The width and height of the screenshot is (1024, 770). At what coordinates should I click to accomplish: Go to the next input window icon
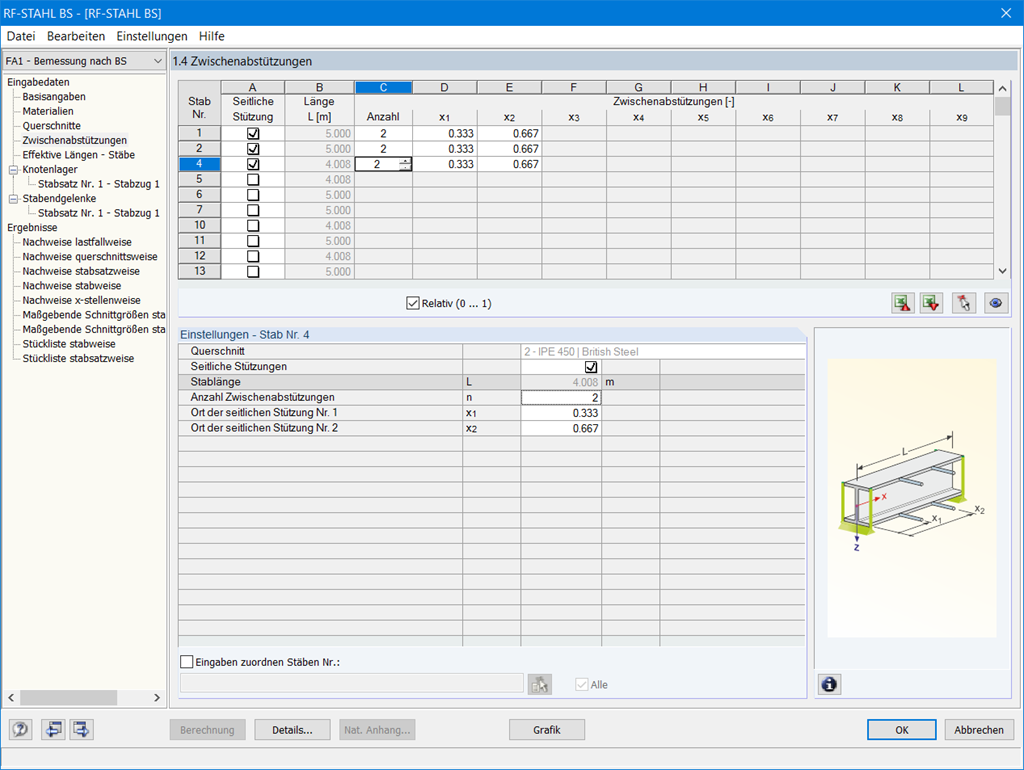pyautogui.click(x=82, y=729)
